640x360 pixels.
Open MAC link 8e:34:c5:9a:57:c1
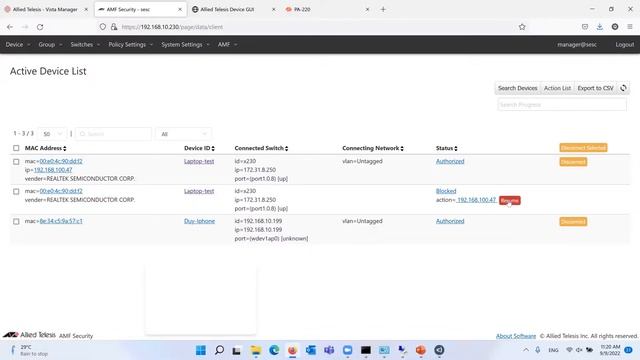click(61, 221)
